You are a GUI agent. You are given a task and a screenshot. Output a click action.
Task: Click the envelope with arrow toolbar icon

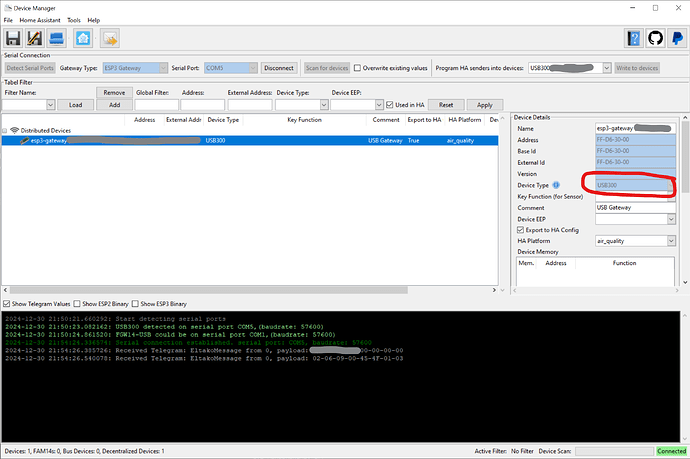110,39
